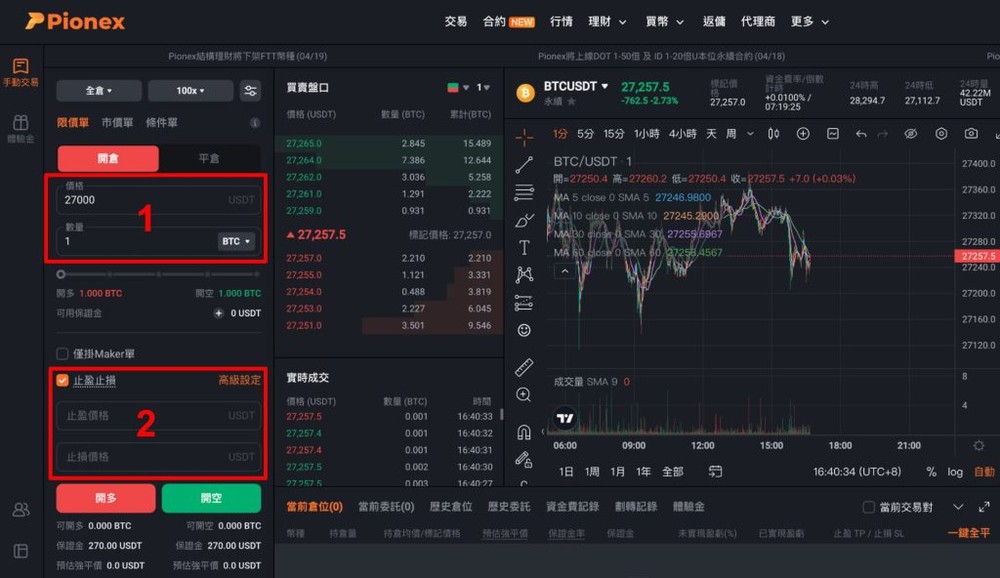Open go-to-date calendar icon
This screenshot has height=578, width=1000.
tap(716, 471)
